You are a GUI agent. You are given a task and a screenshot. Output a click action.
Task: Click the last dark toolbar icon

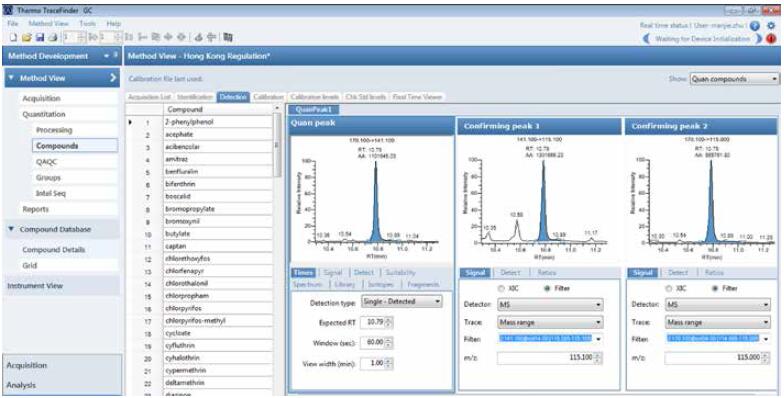228,38
